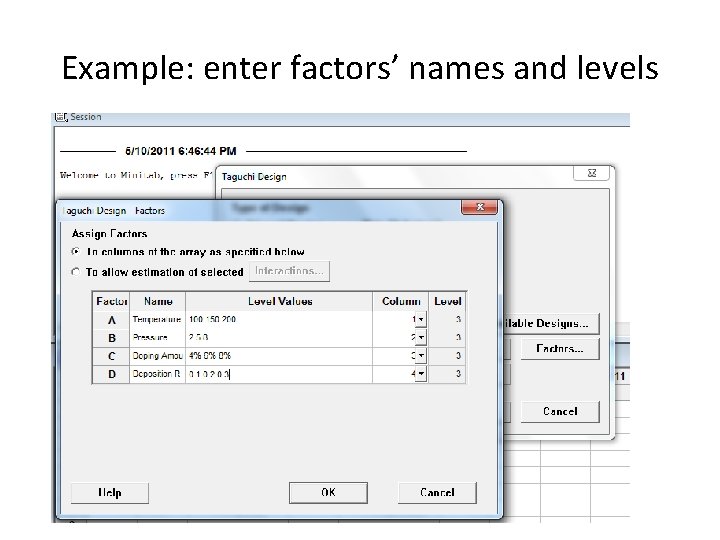Expand Column dropdown for factor D
The width and height of the screenshot is (720, 540).
[x=421, y=374]
